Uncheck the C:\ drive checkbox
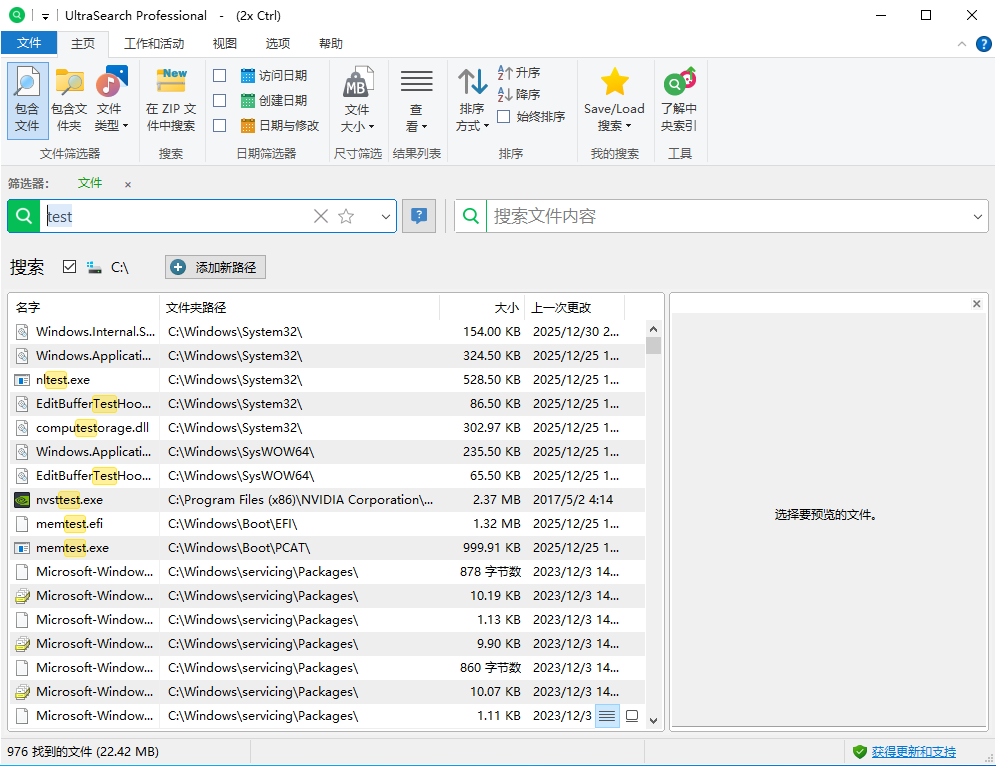 69,267
